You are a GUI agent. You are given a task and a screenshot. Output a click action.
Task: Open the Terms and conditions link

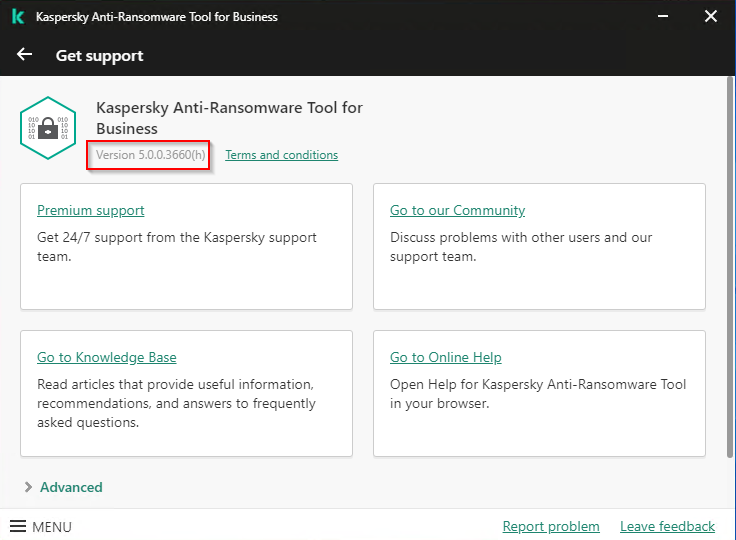click(x=282, y=155)
